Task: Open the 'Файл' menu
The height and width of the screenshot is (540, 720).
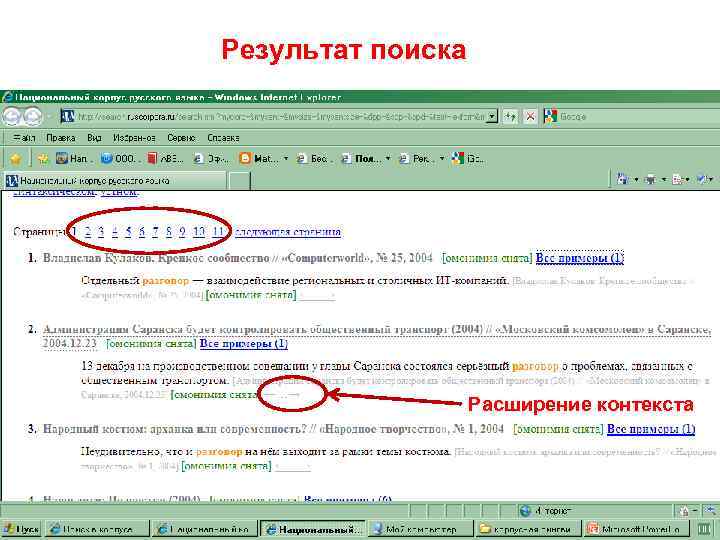Action: 24,138
